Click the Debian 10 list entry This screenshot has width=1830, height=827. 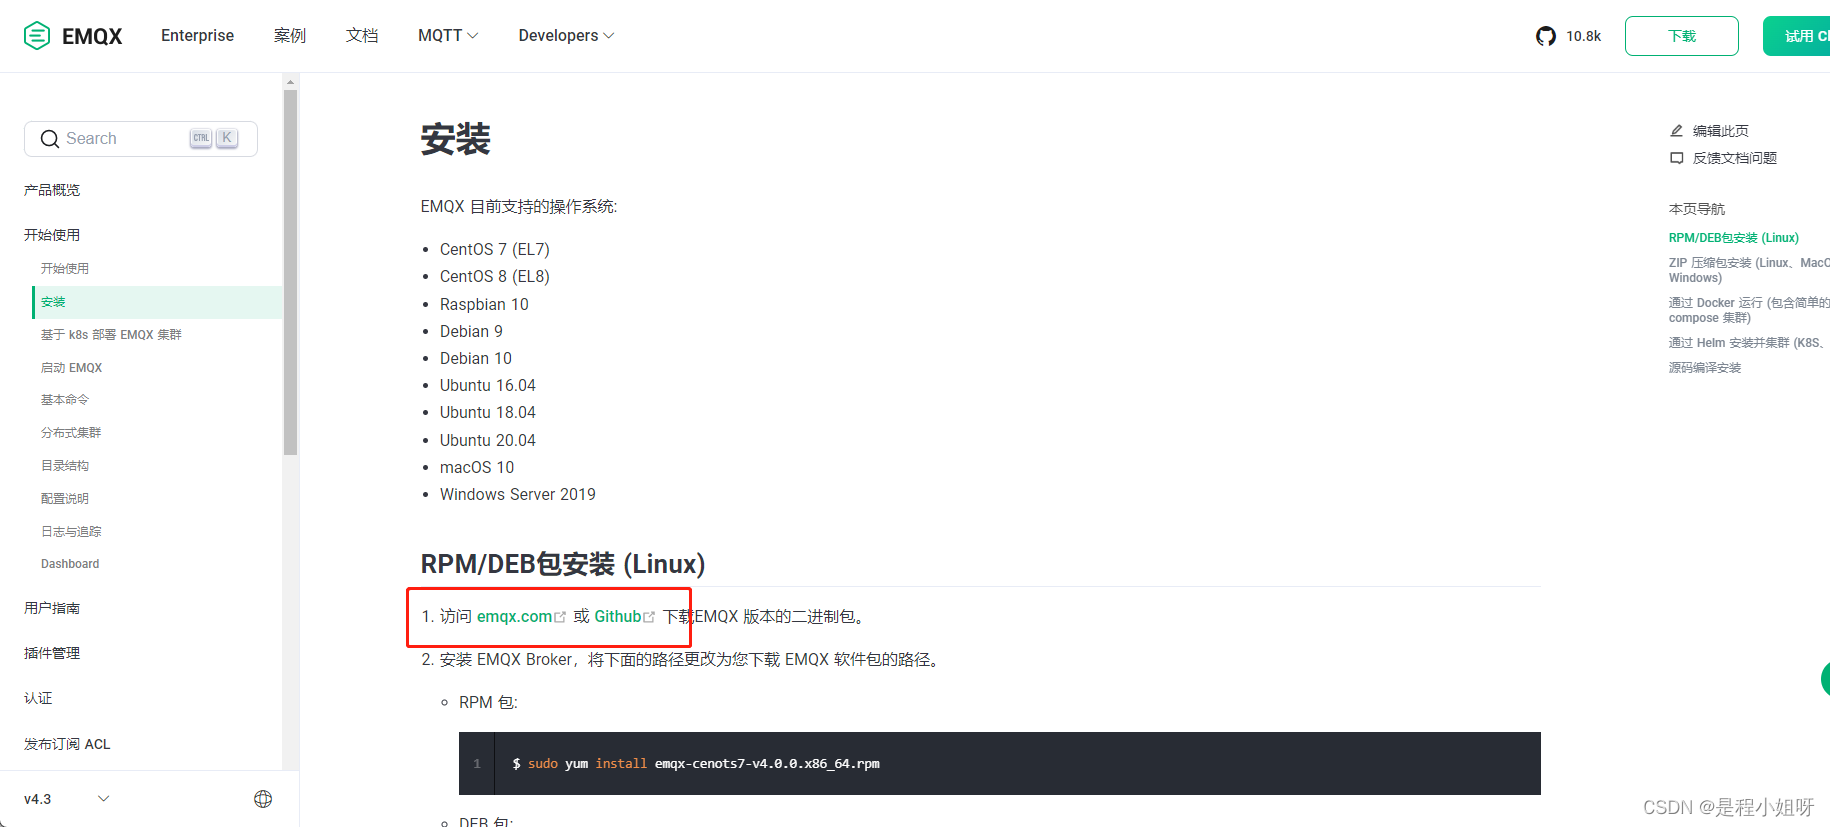[476, 359]
